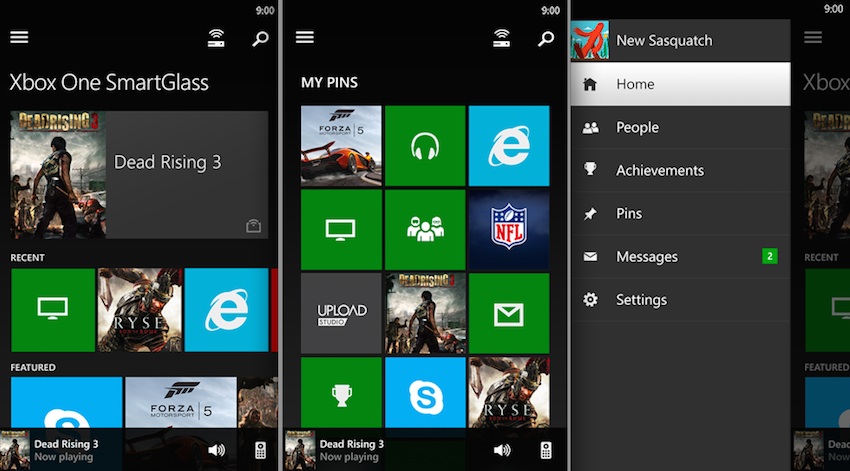Open hamburger menu on My Pins screen
Screen dimensions: 850x471
305,37
